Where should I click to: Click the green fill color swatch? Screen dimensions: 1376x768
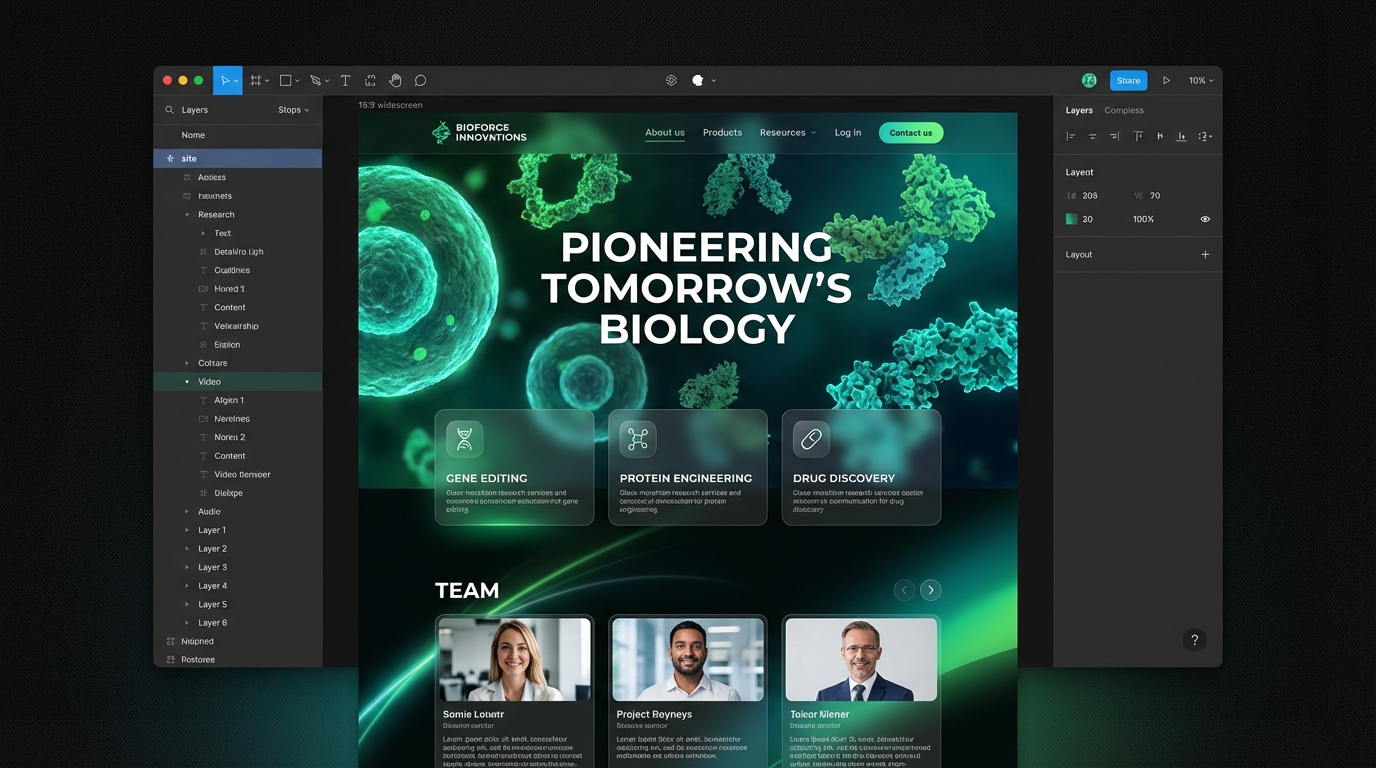pos(1072,219)
